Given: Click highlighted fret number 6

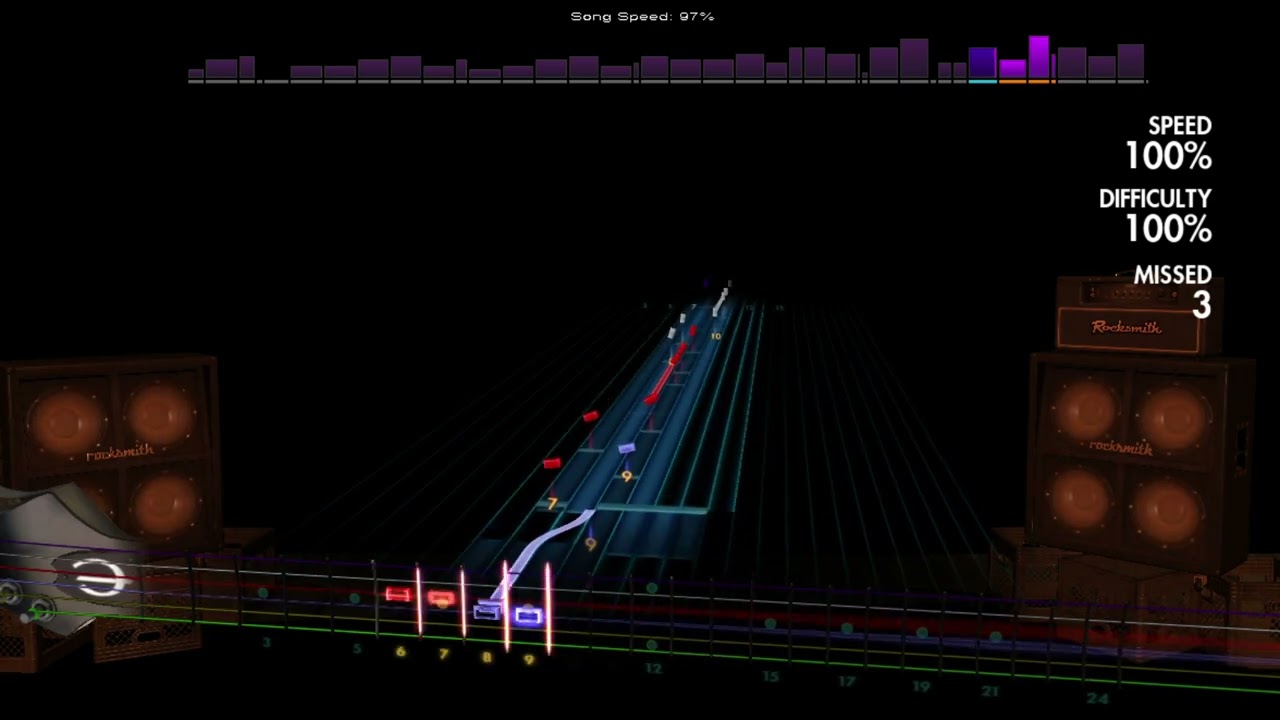Looking at the screenshot, I should pos(400,652).
